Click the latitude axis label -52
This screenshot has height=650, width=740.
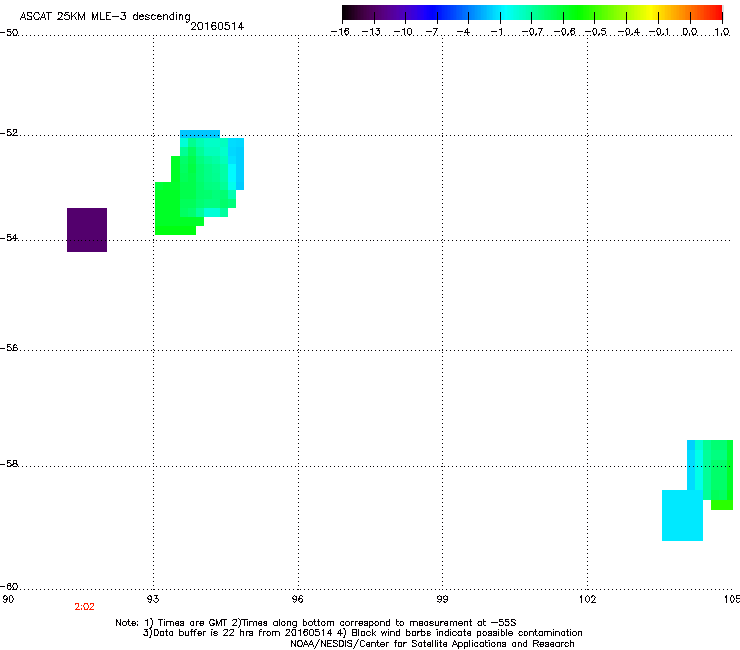[9, 133]
